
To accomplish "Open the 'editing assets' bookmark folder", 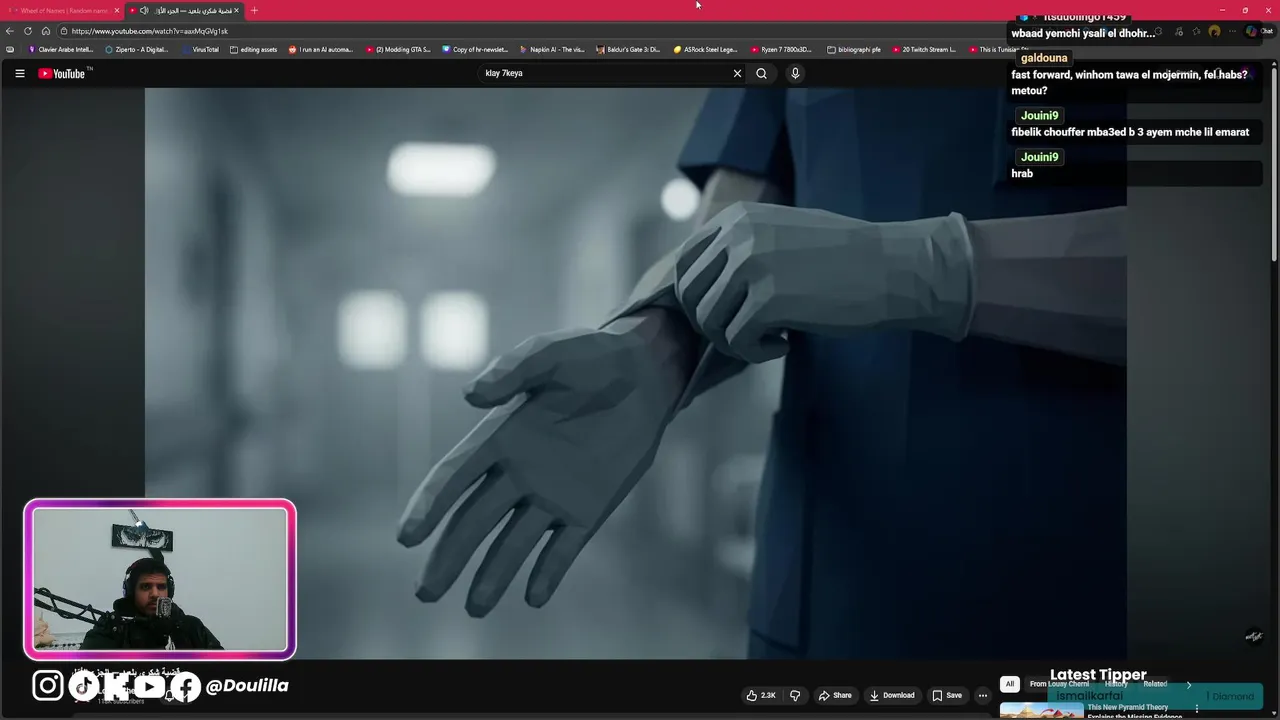I will click(253, 49).
